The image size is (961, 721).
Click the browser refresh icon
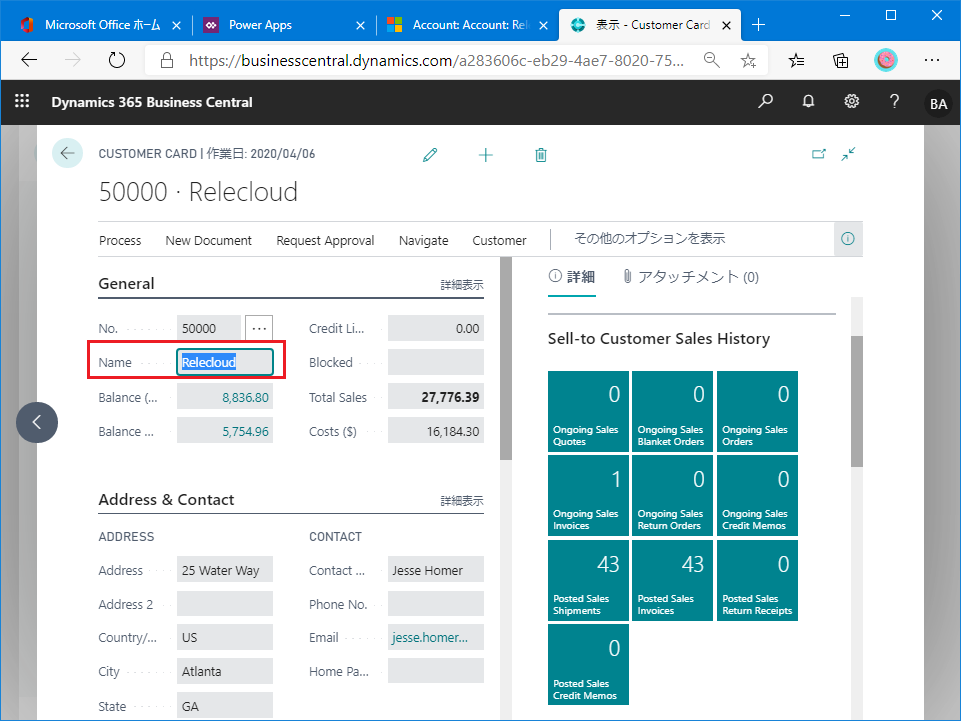tap(116, 60)
